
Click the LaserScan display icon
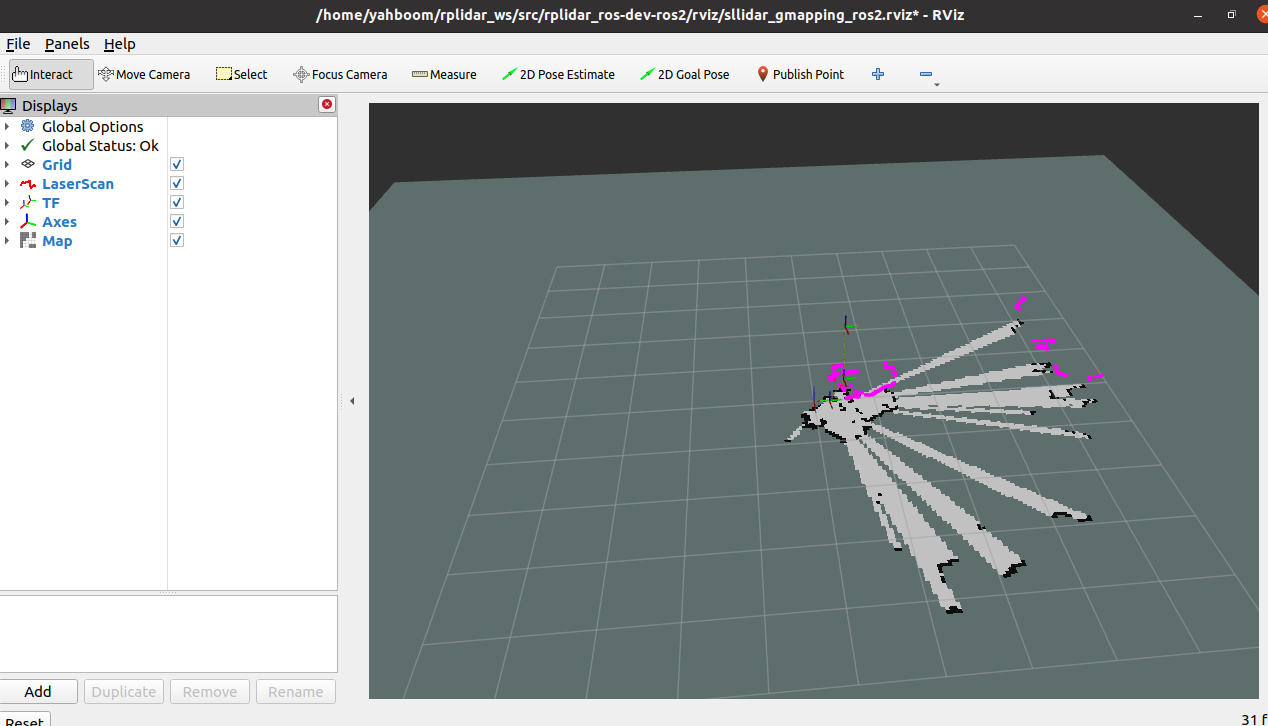(x=27, y=183)
